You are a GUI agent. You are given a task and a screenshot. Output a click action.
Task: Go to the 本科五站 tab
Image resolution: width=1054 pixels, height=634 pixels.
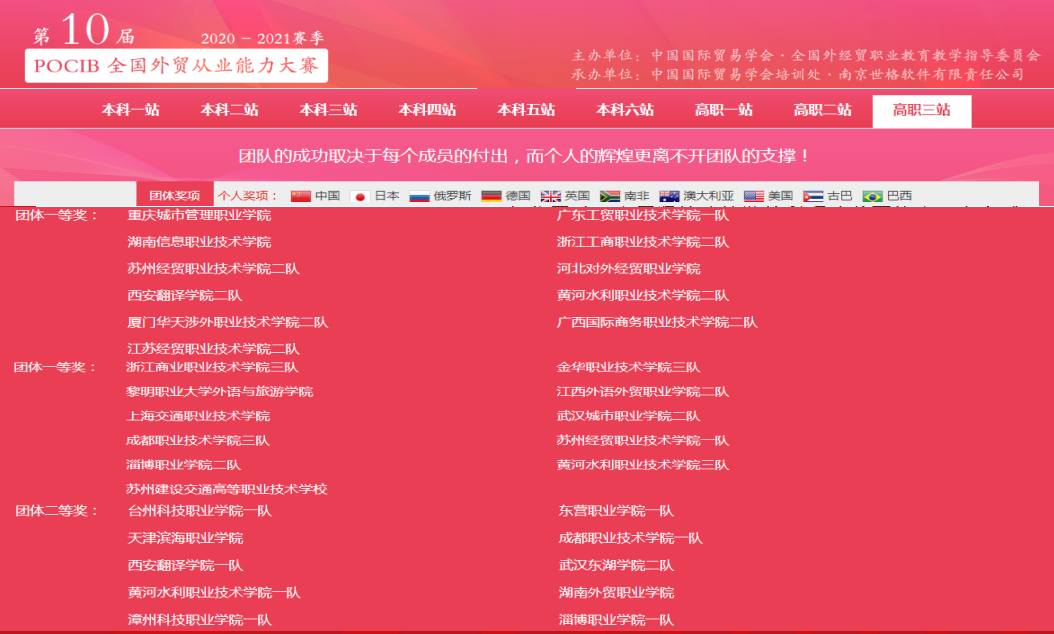pos(526,111)
